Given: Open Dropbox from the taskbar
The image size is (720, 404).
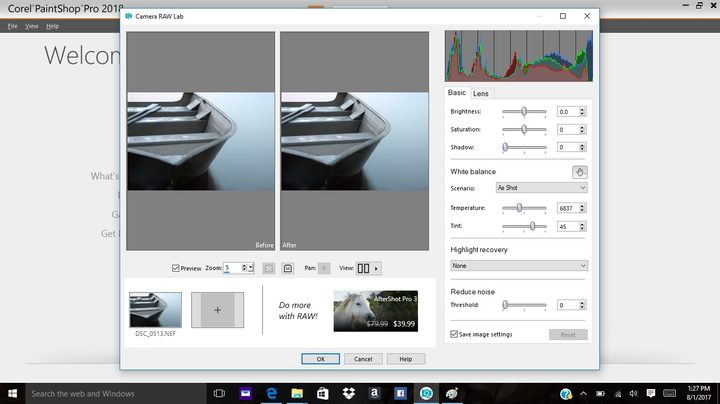Looking at the screenshot, I should (x=349, y=393).
